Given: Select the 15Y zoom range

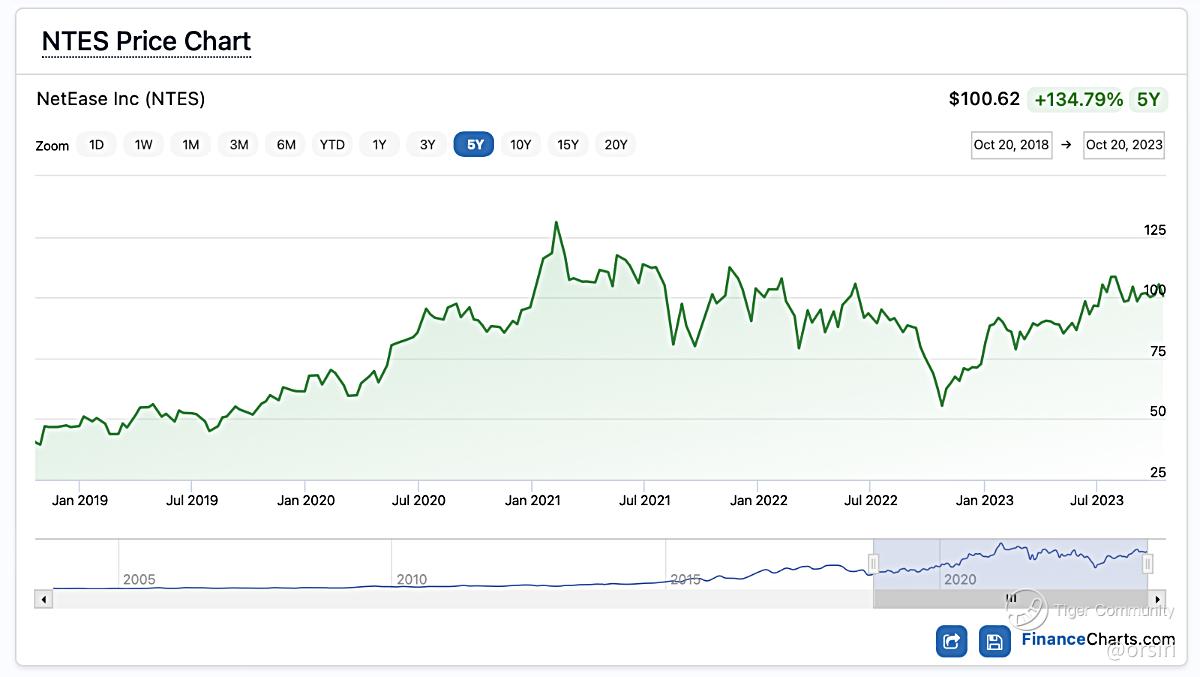Looking at the screenshot, I should pos(568,144).
